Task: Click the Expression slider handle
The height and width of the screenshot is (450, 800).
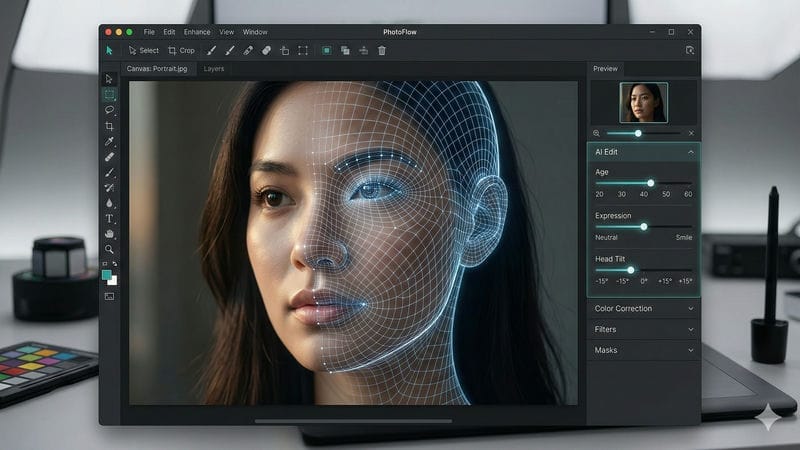Action: 644,227
